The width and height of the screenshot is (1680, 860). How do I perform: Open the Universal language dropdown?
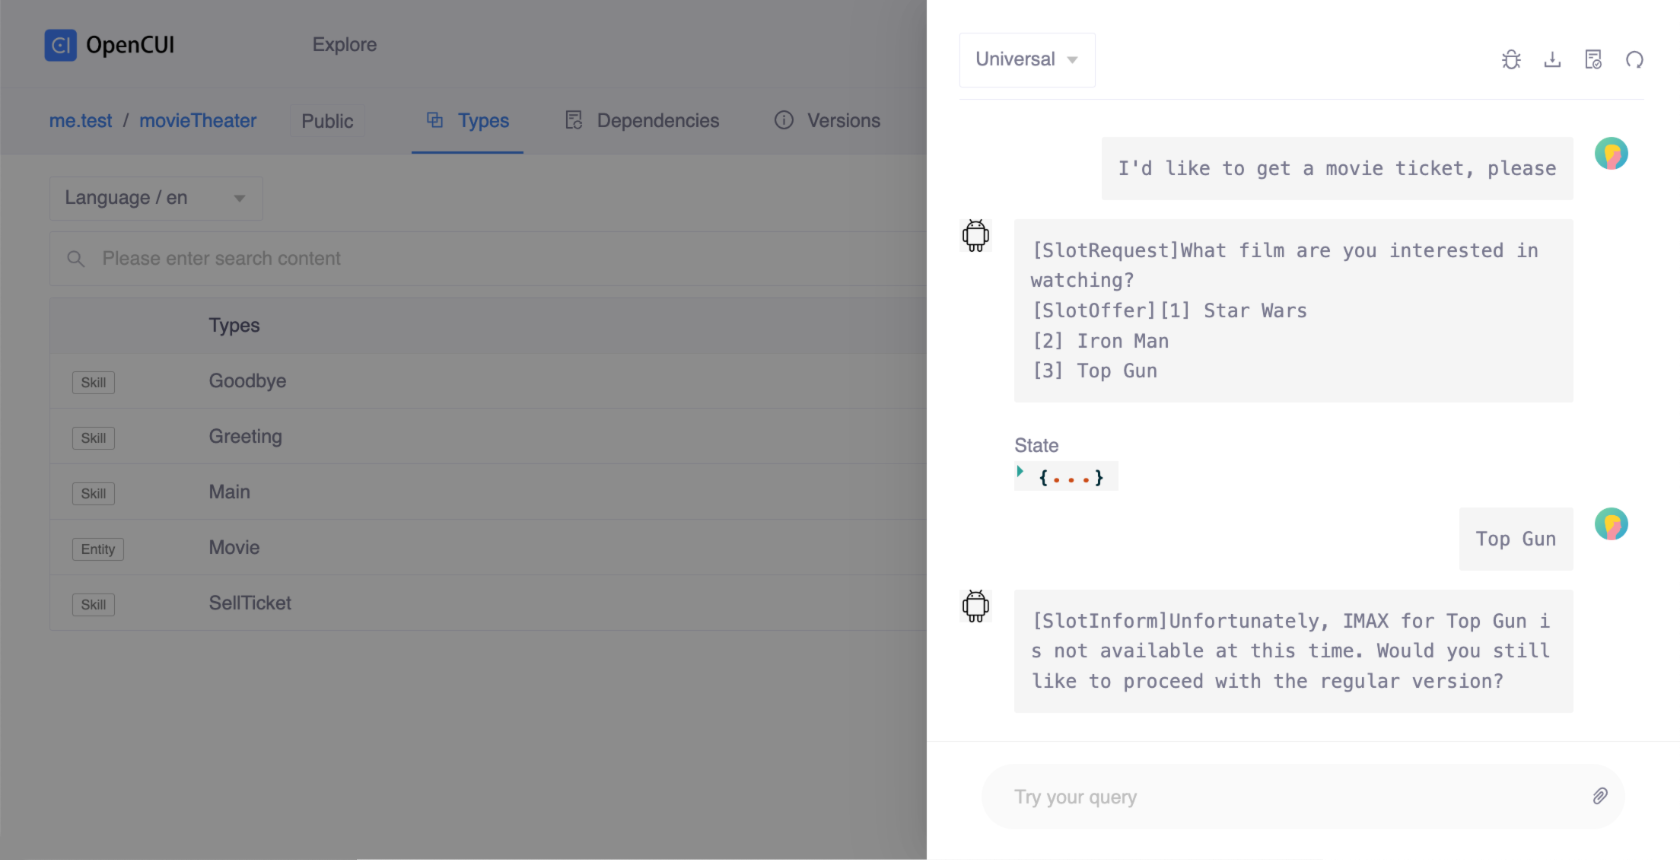1026,59
